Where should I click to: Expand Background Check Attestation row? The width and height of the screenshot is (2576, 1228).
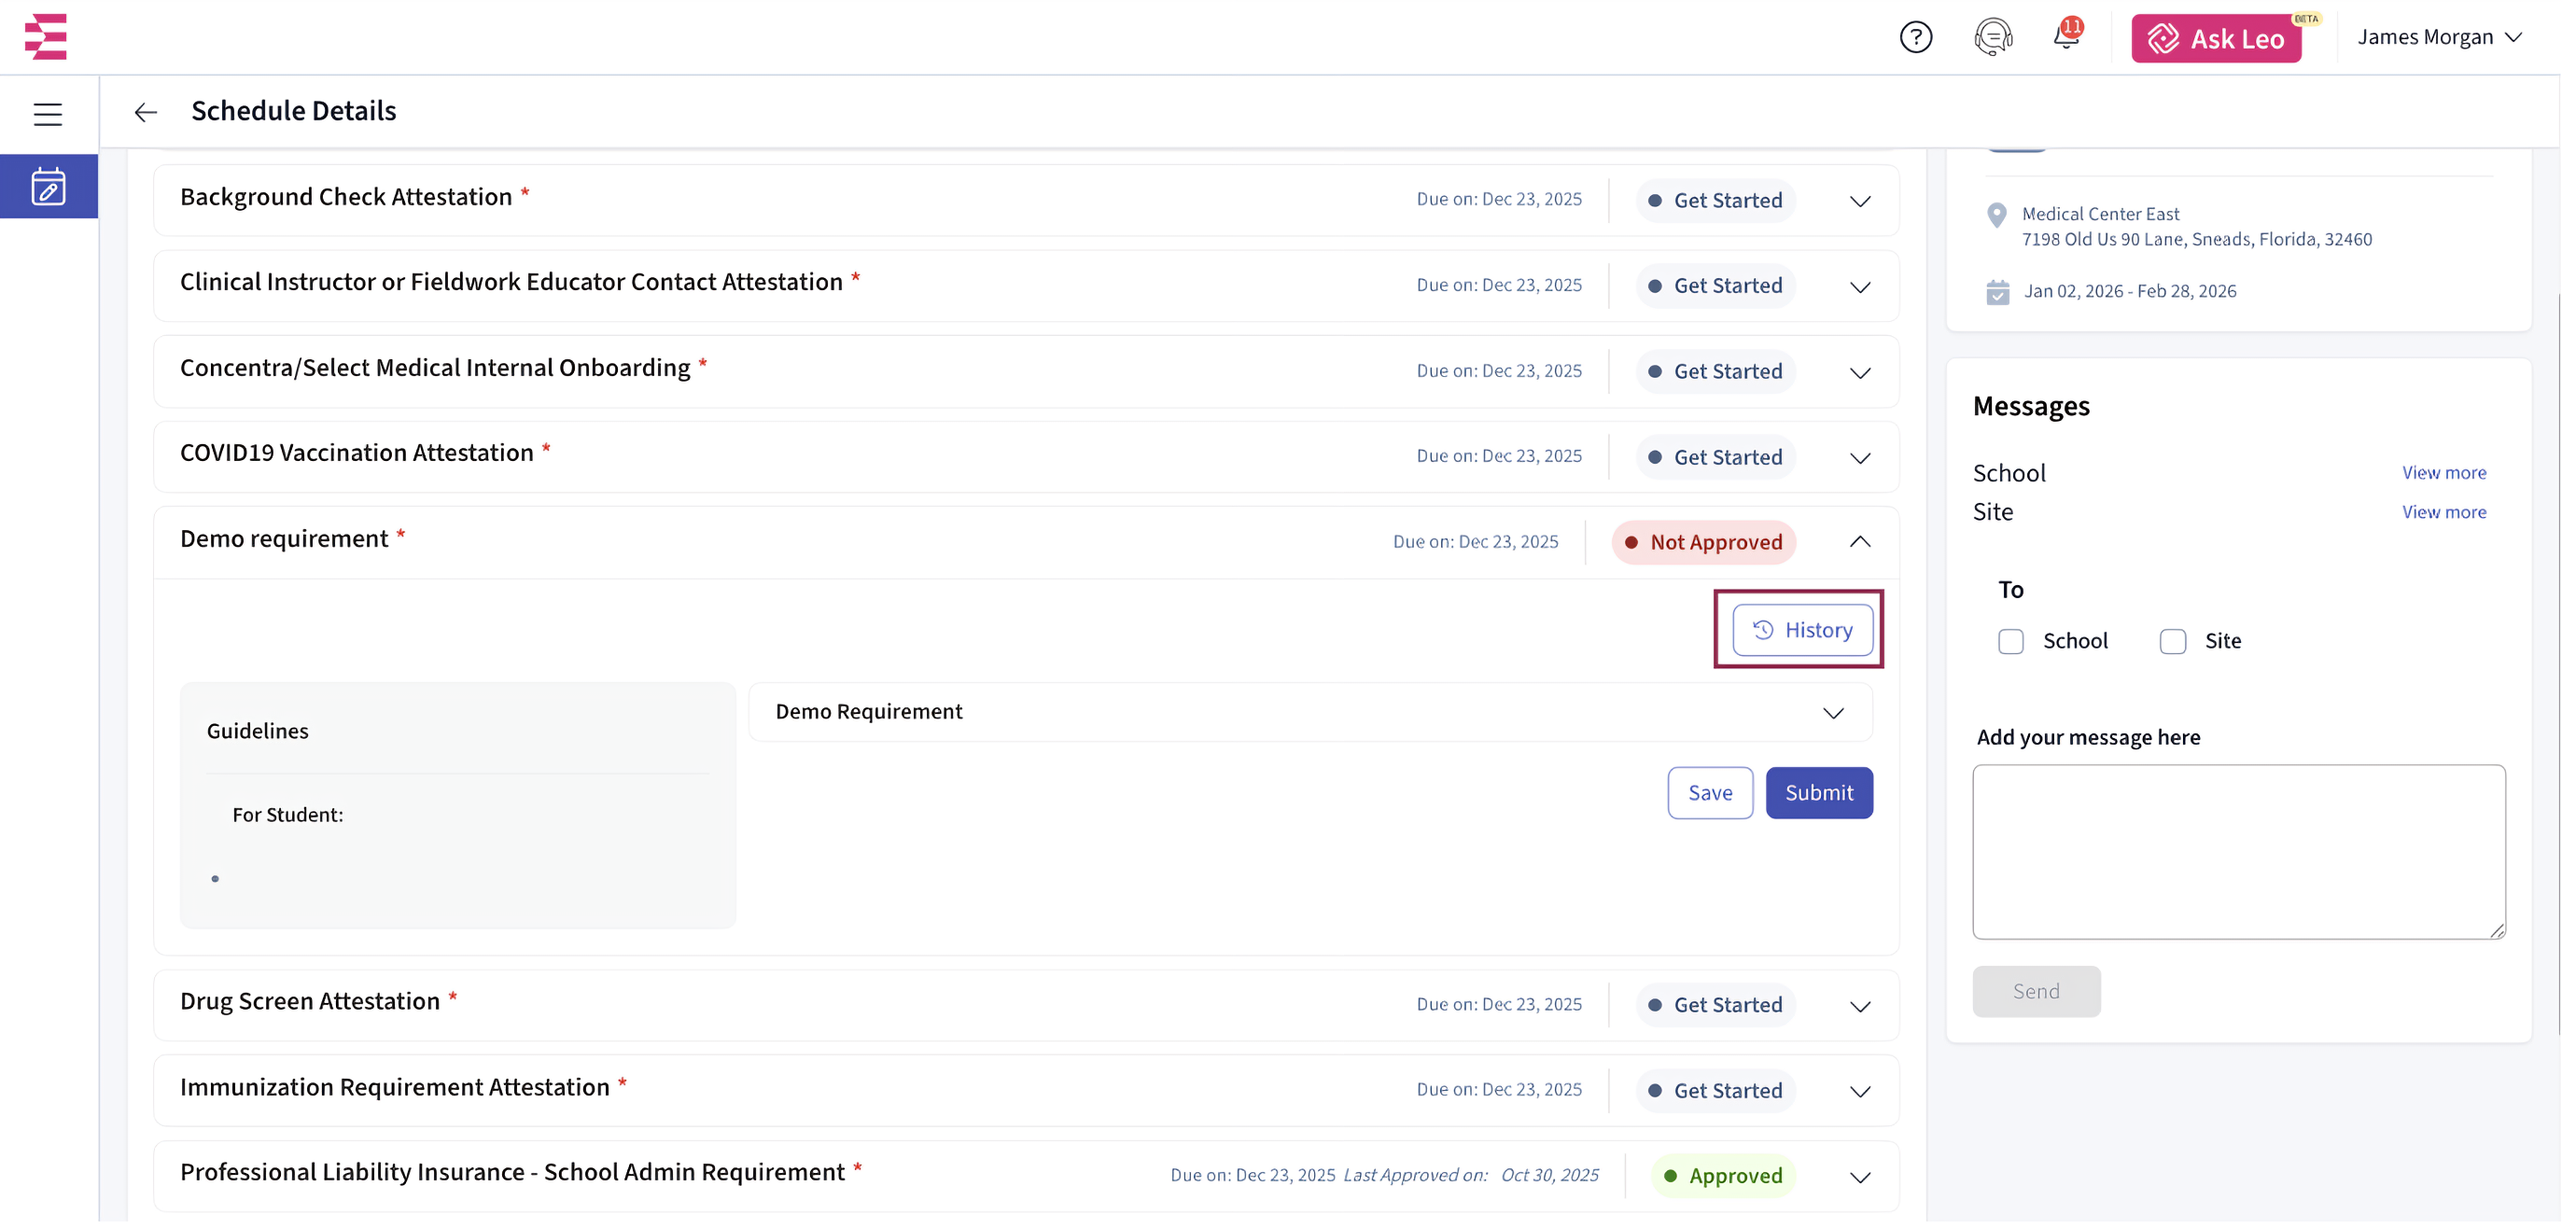point(1859,201)
